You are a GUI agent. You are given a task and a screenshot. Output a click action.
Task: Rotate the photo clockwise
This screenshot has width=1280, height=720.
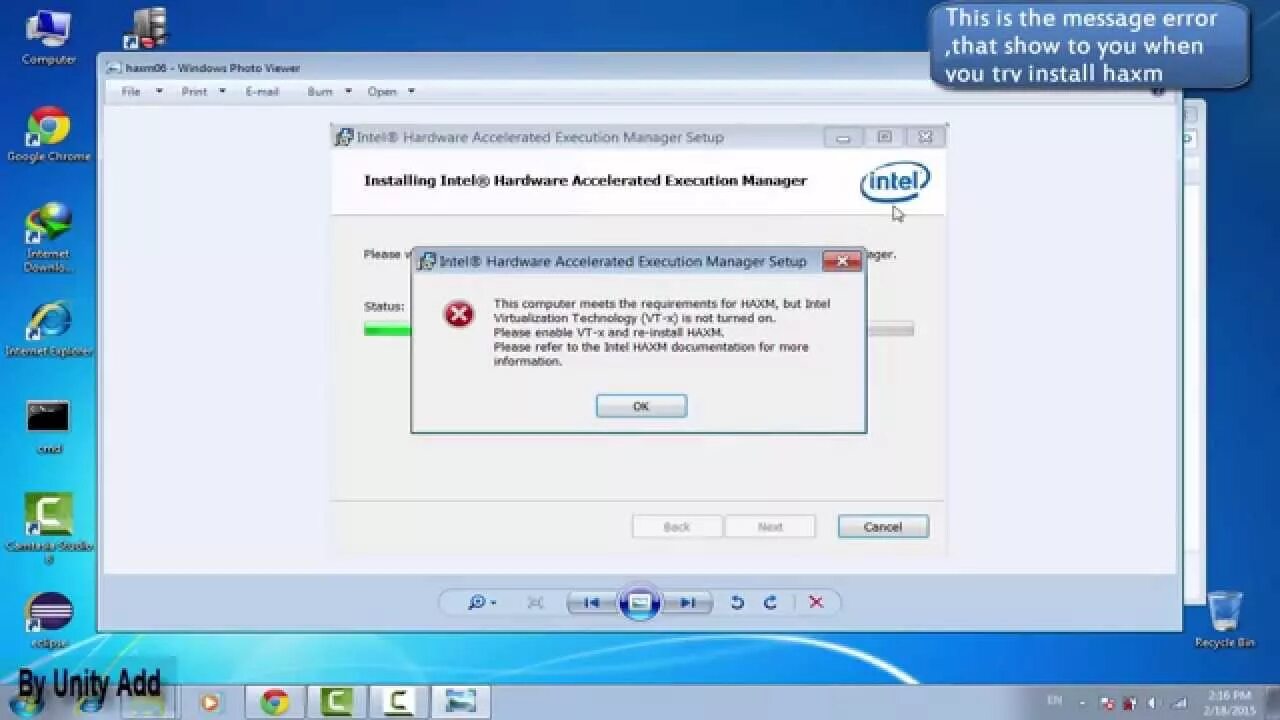coord(770,602)
